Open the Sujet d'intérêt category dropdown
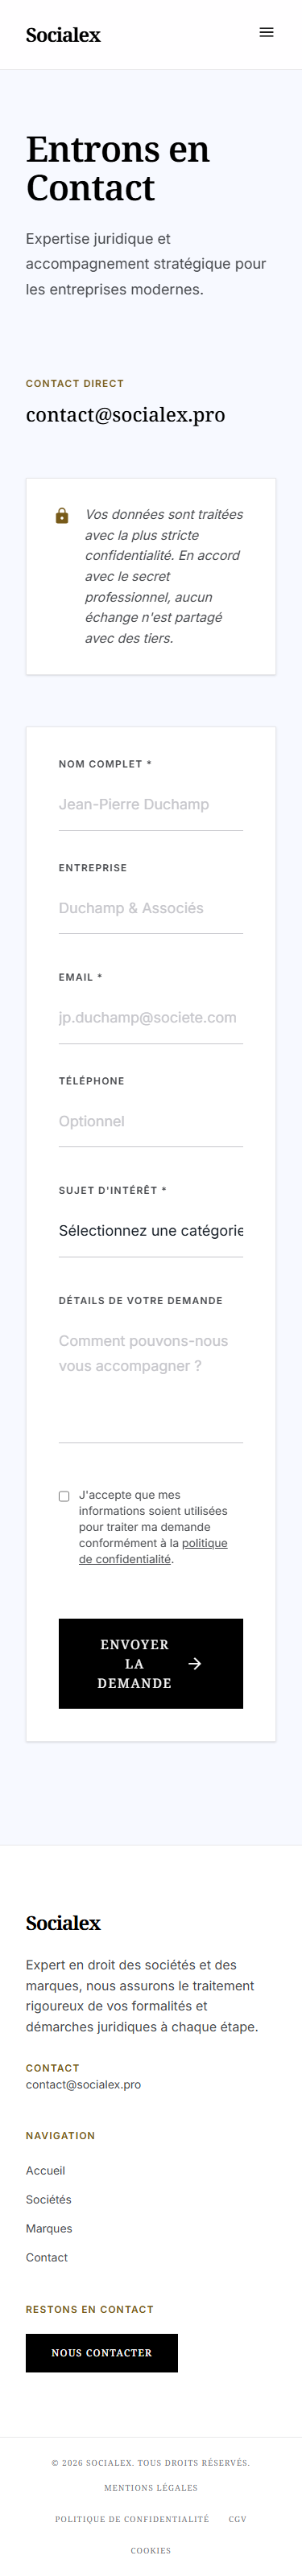 coord(151,1231)
